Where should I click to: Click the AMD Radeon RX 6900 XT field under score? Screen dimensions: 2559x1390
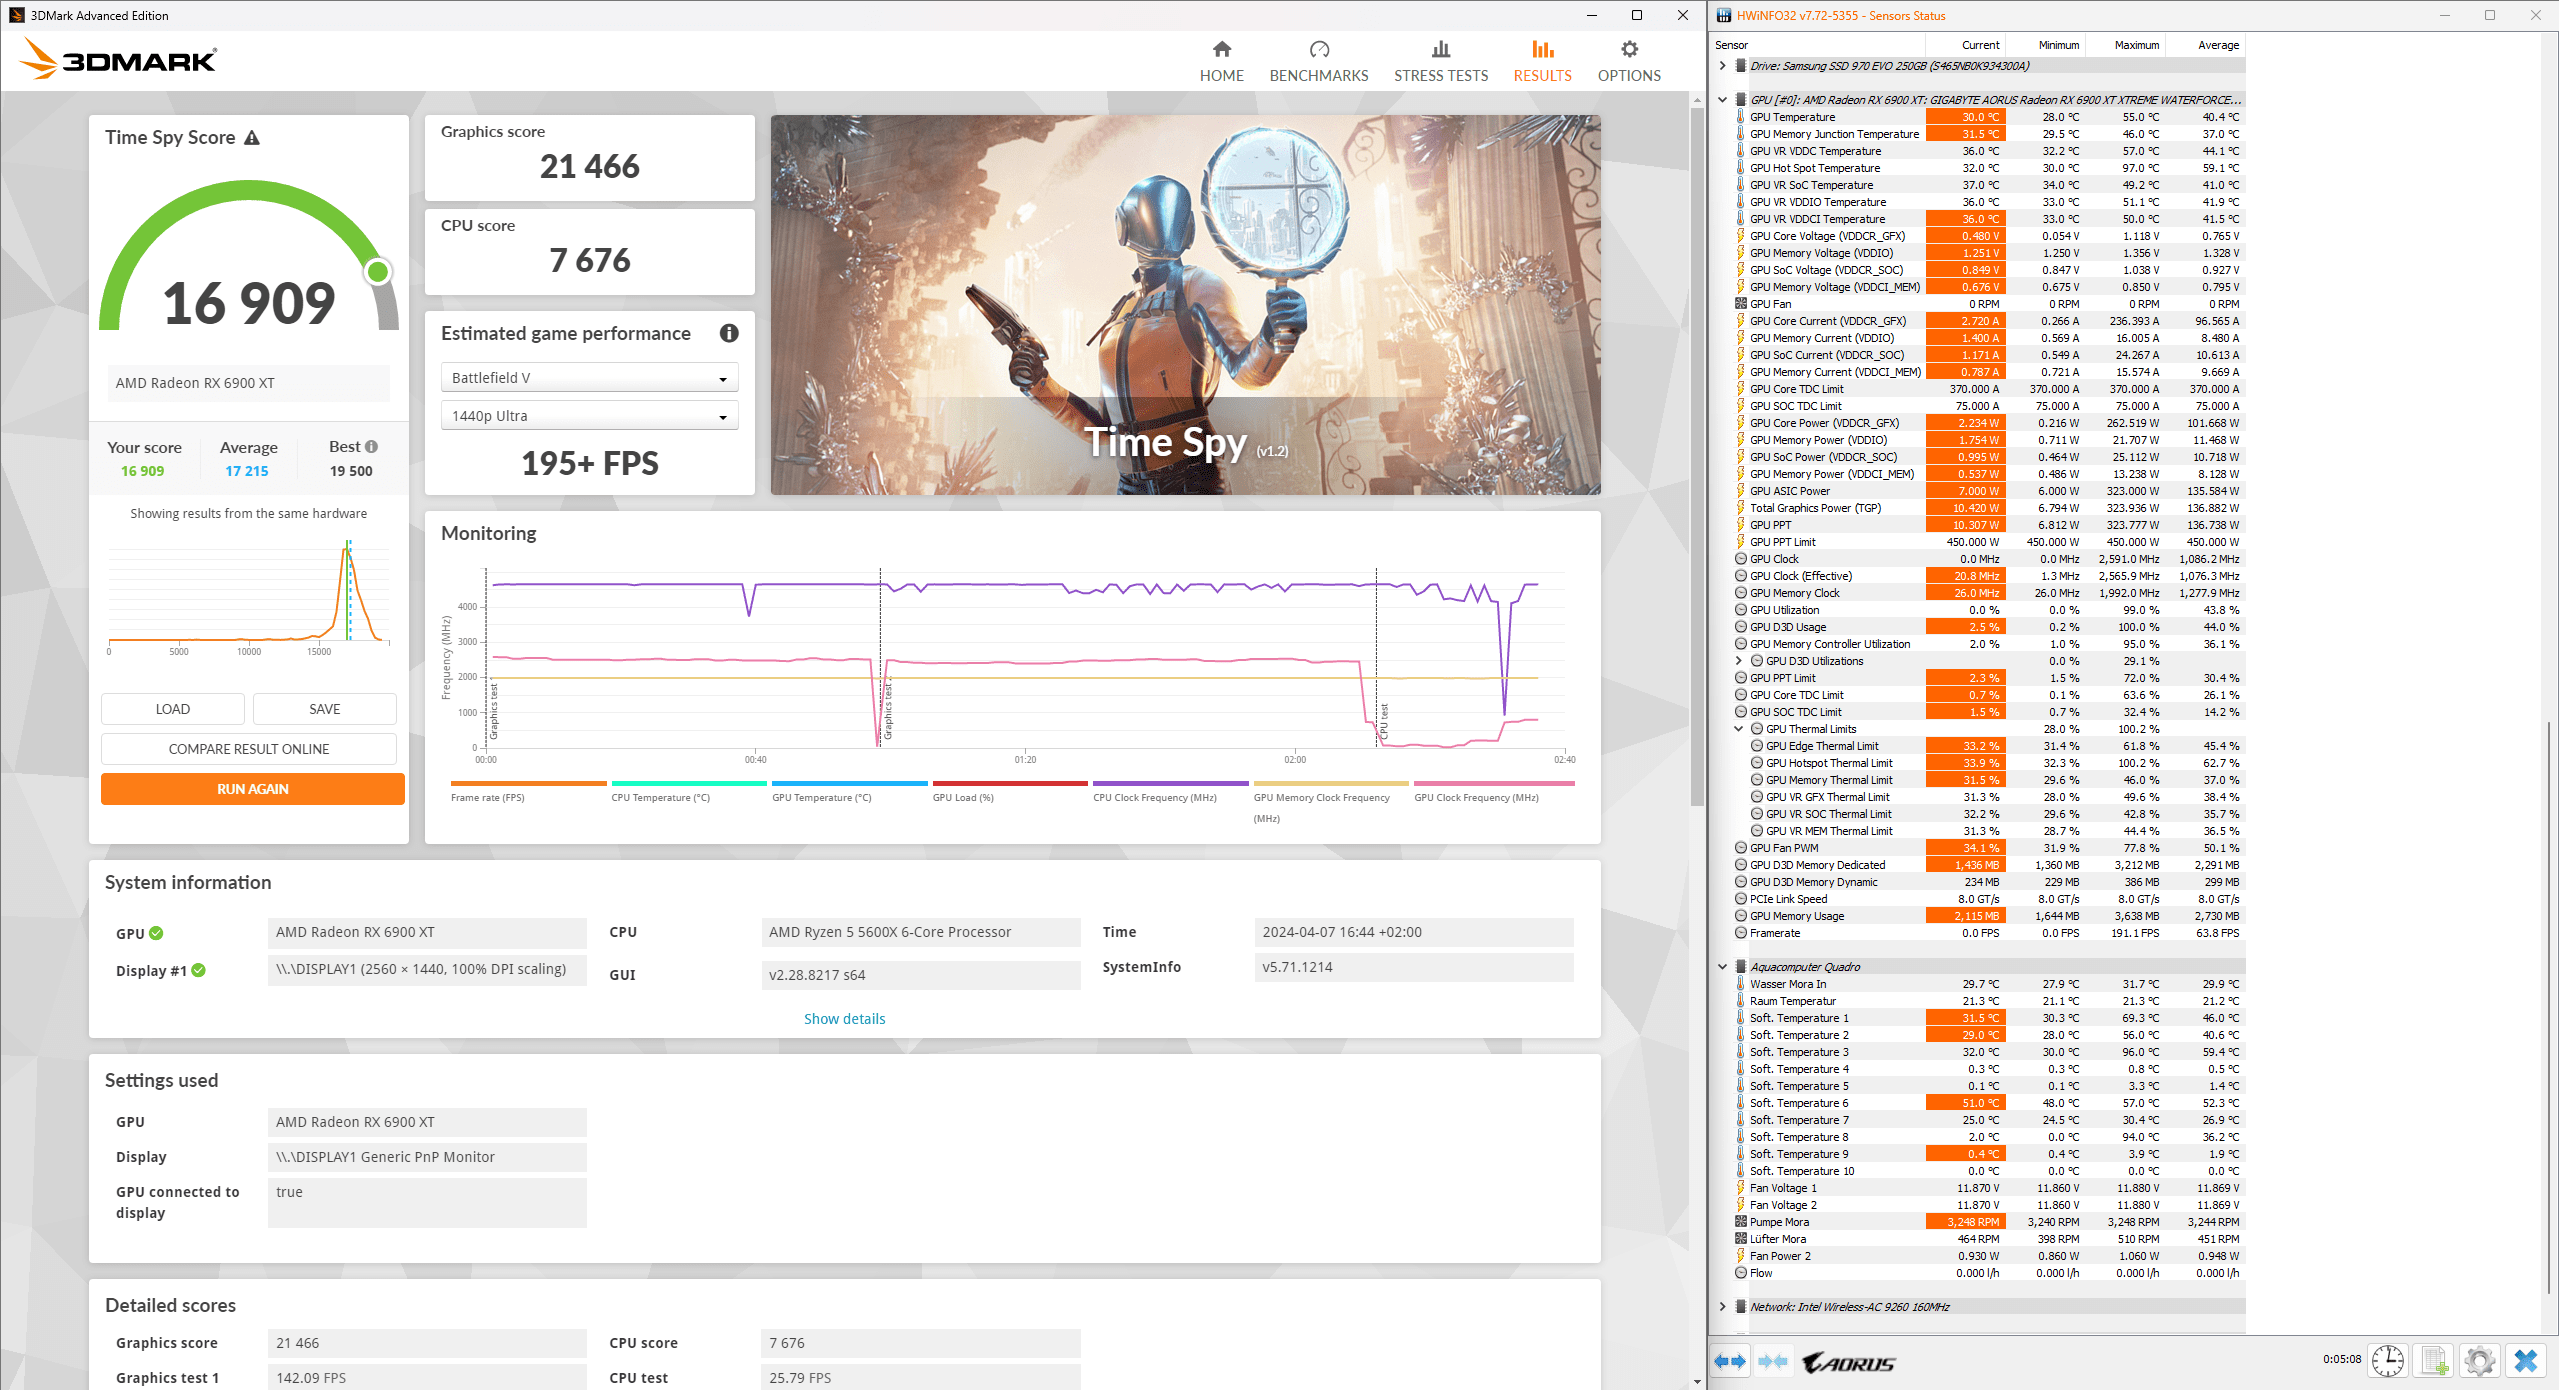(x=249, y=383)
